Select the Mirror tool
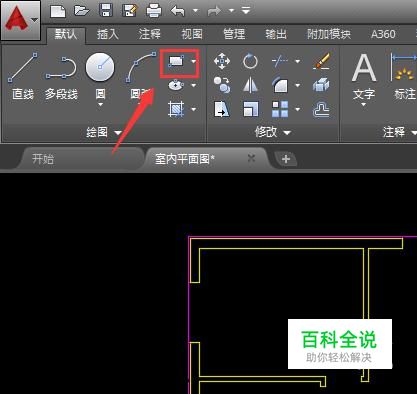Screen dimensions: 417x394 (x=250, y=85)
